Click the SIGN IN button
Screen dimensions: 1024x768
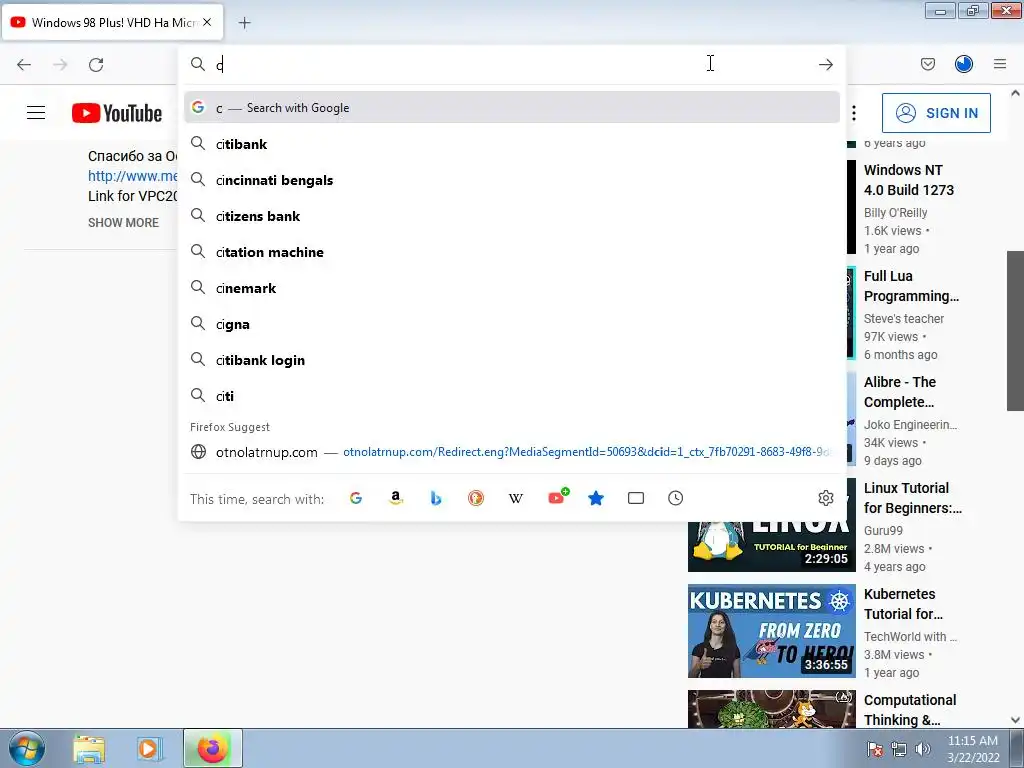point(936,113)
